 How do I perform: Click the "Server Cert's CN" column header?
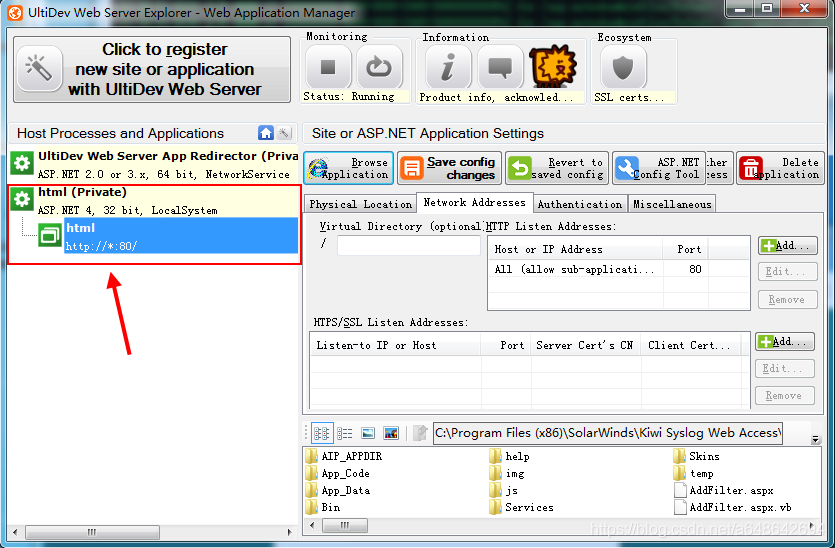pos(586,345)
